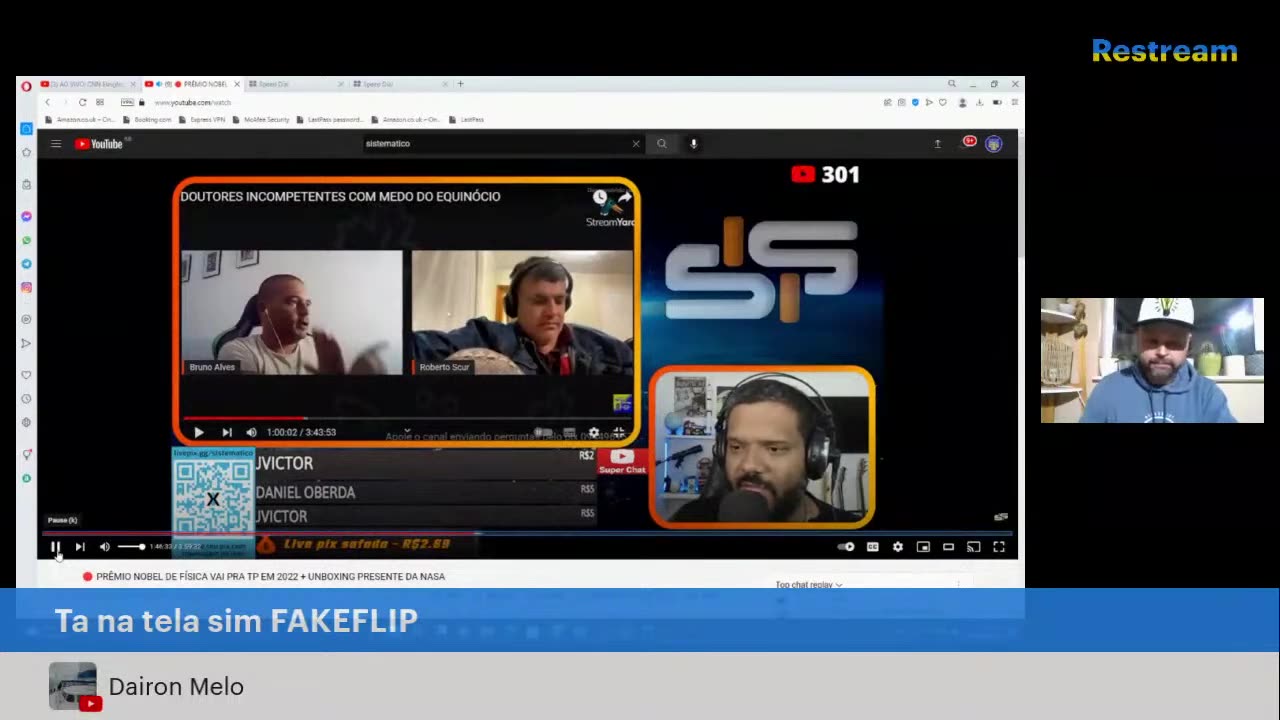Go back in browser history
This screenshot has width=1280, height=720.
click(47, 102)
